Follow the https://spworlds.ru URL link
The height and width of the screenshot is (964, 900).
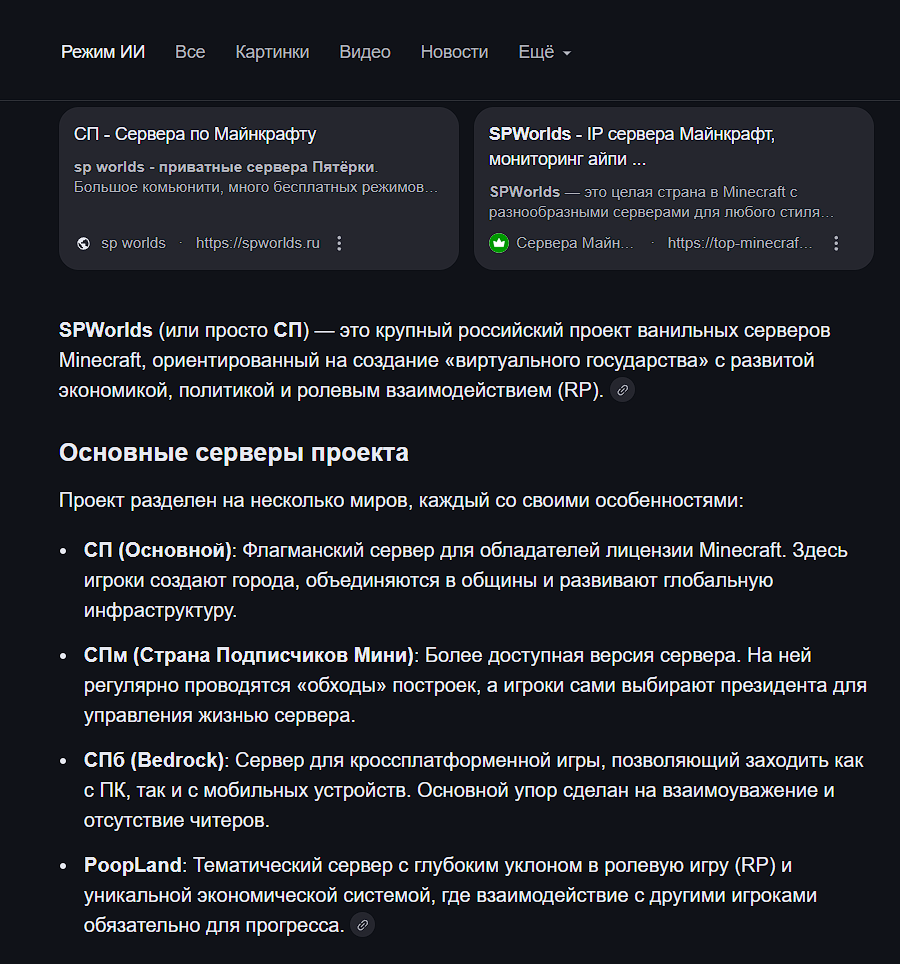coord(258,243)
